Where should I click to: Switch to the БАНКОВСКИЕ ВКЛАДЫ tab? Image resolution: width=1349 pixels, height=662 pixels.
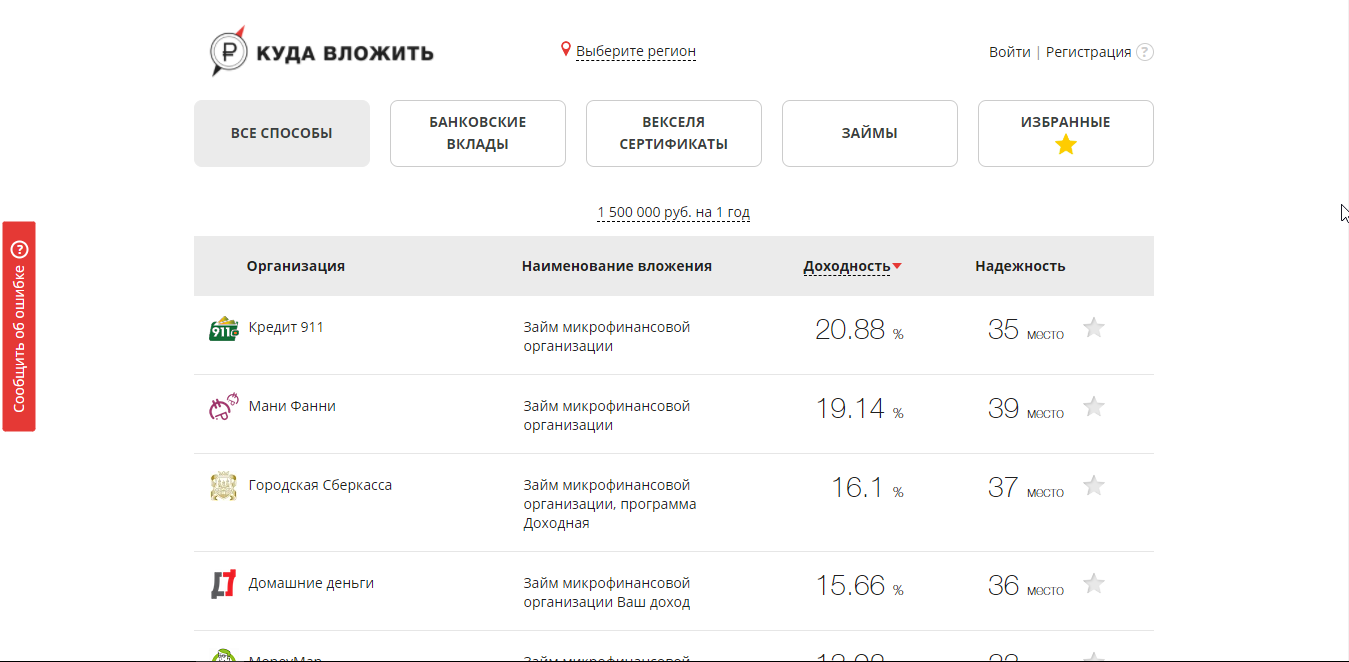[x=477, y=133]
